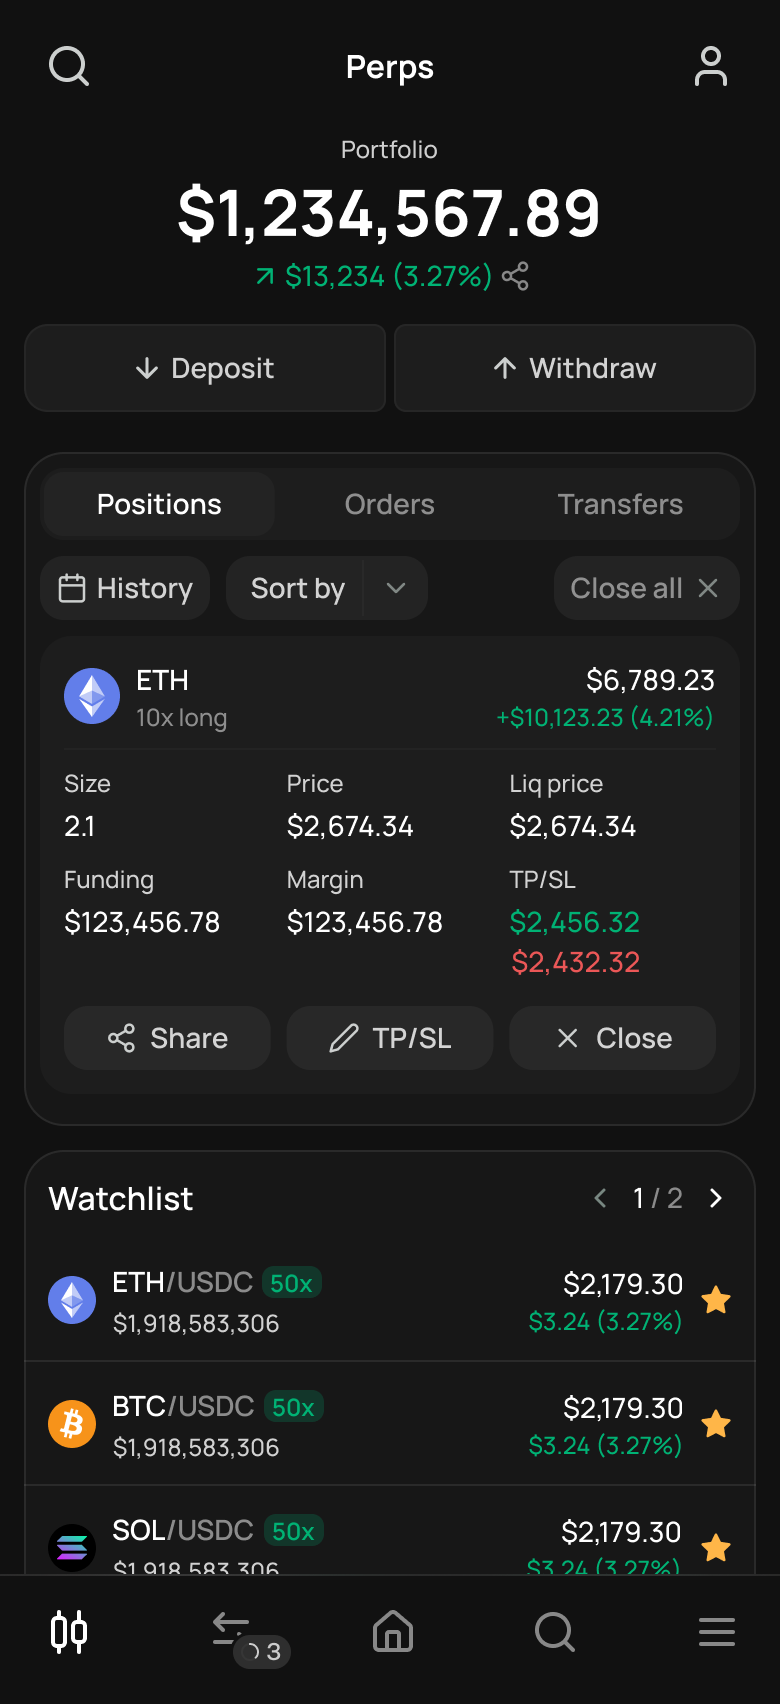Viewport: 780px width, 1704px height.
Task: Switch to the Transfers tab
Action: (620, 504)
